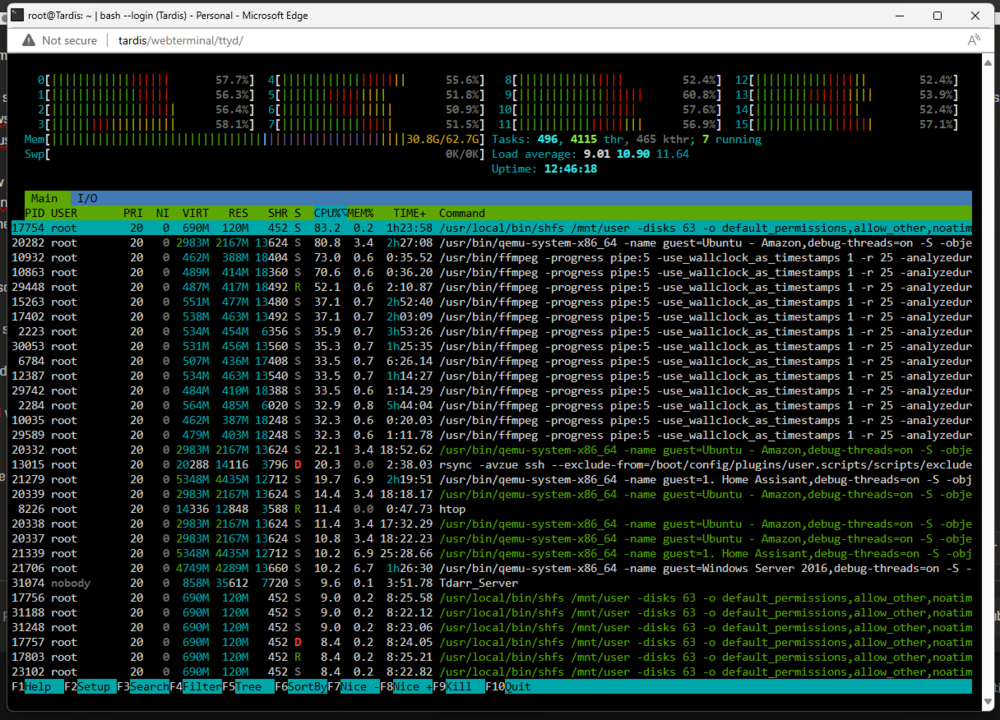The width and height of the screenshot is (1000, 720).
Task: Click the CPU 4 meter showing 55.6%
Action: [x=376, y=80]
